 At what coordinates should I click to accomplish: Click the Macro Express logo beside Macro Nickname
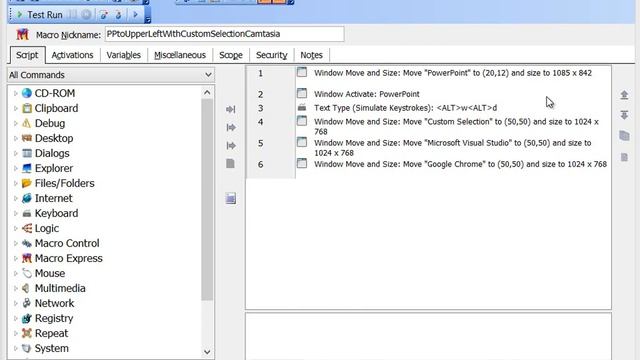click(22, 34)
